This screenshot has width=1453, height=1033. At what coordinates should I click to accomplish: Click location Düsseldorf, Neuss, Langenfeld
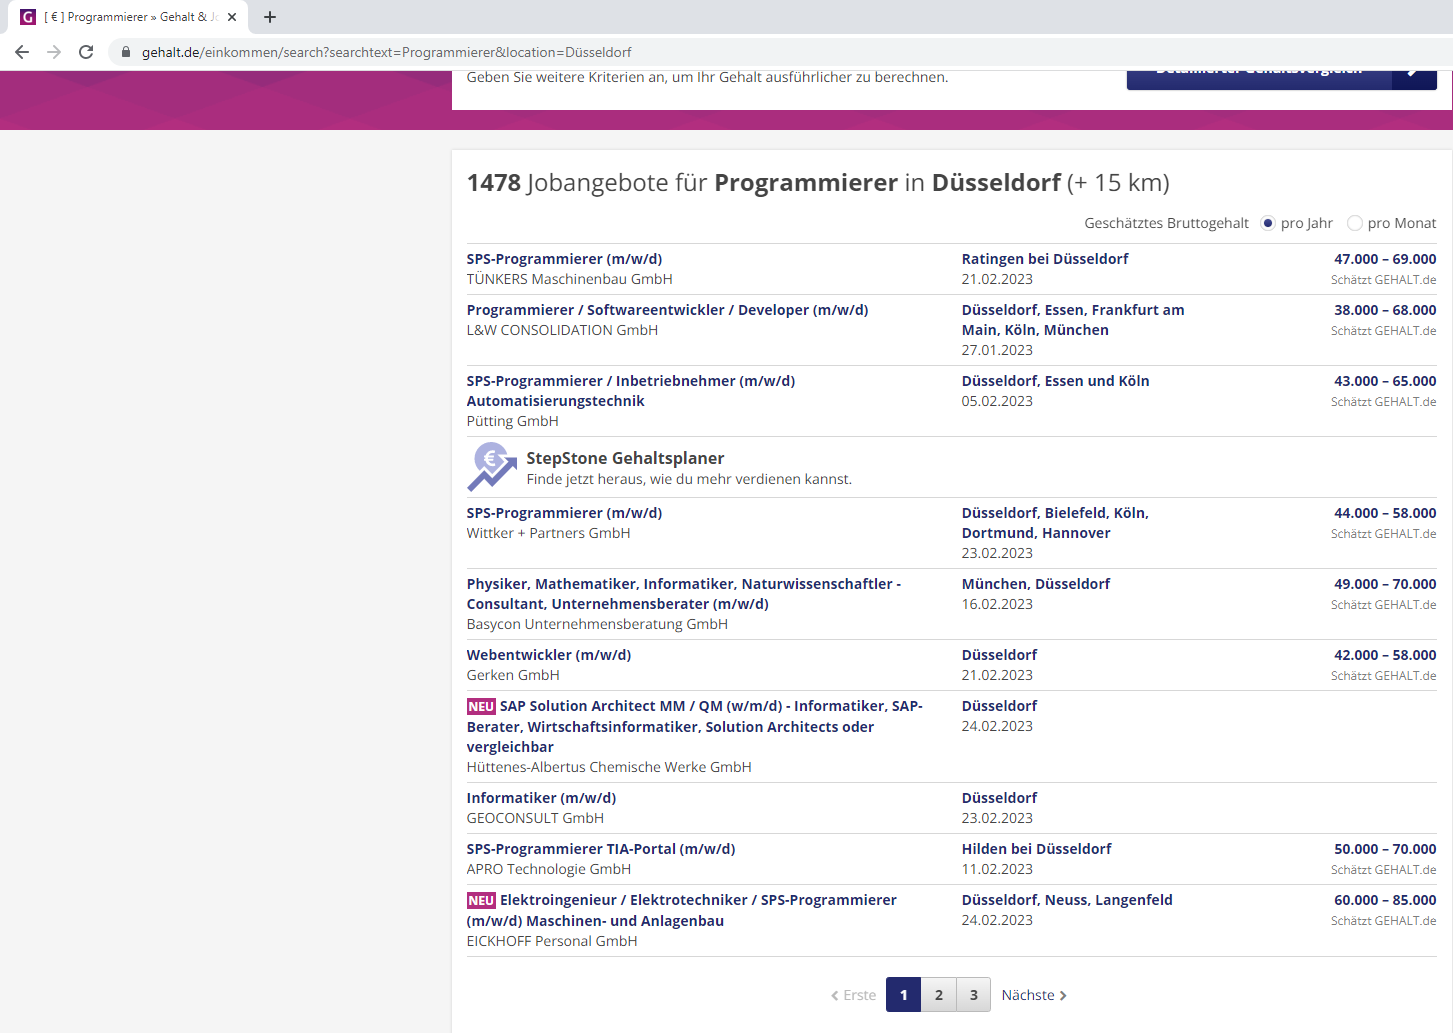coord(1067,900)
